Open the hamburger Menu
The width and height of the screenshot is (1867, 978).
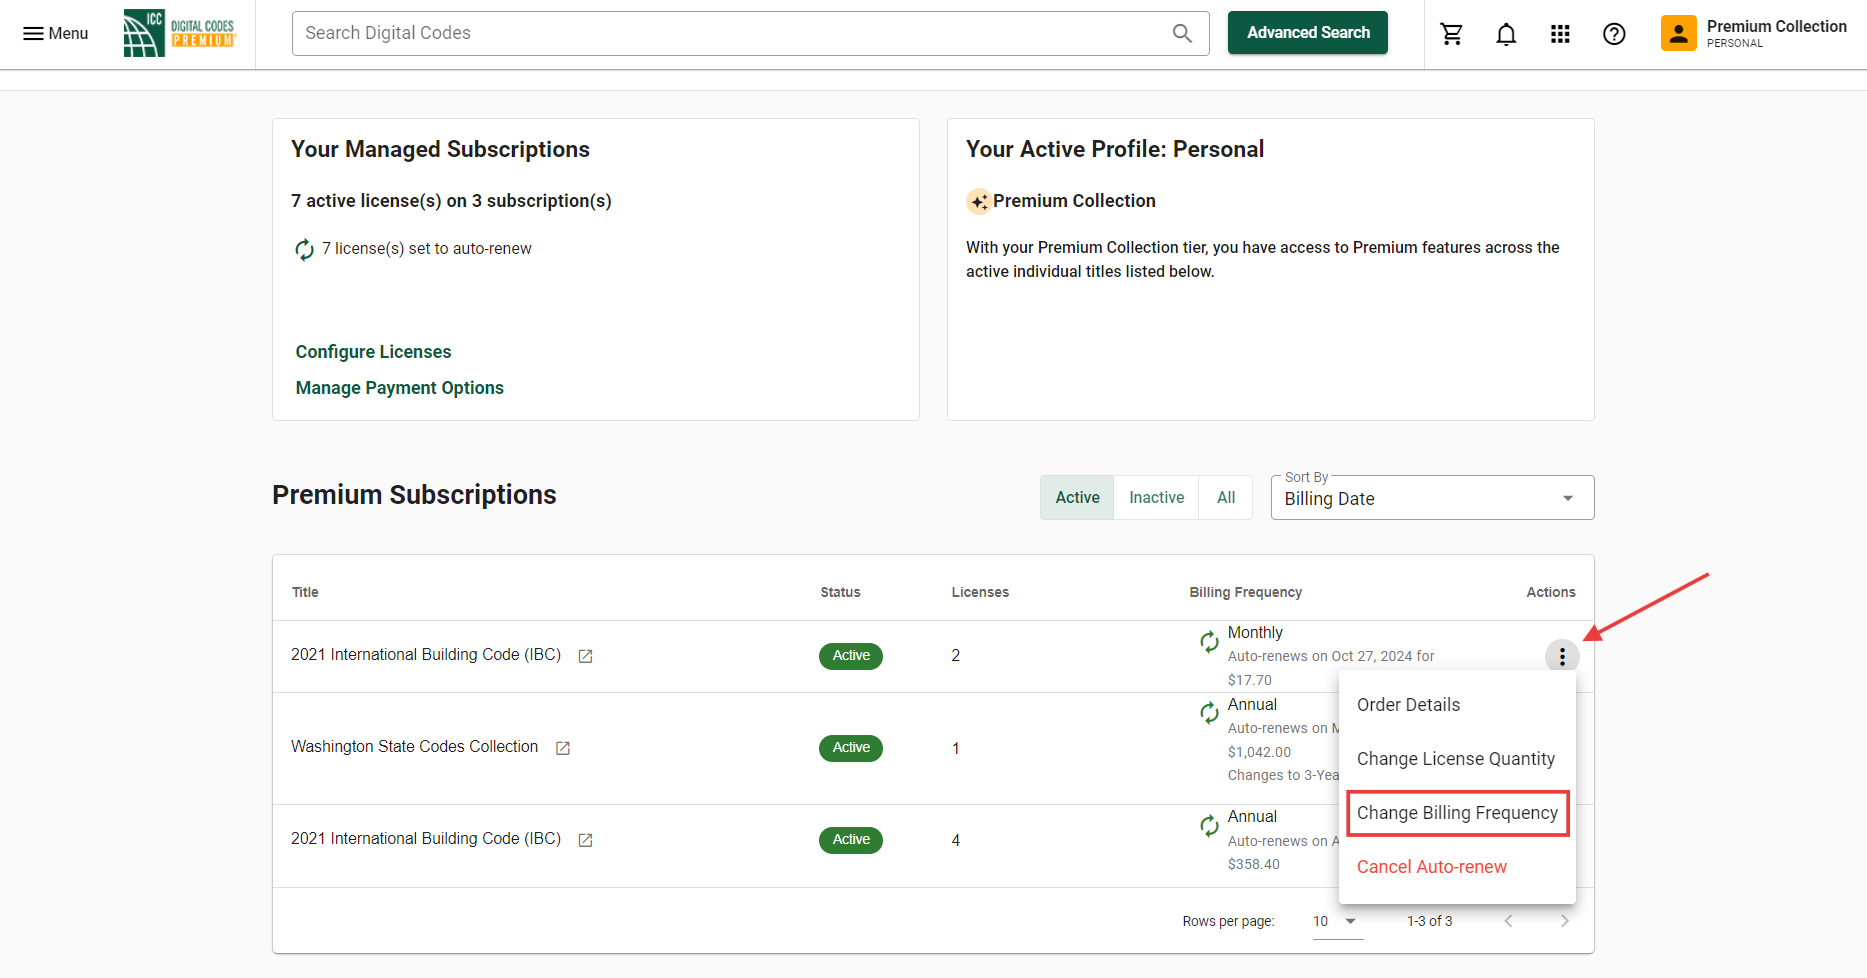(55, 33)
